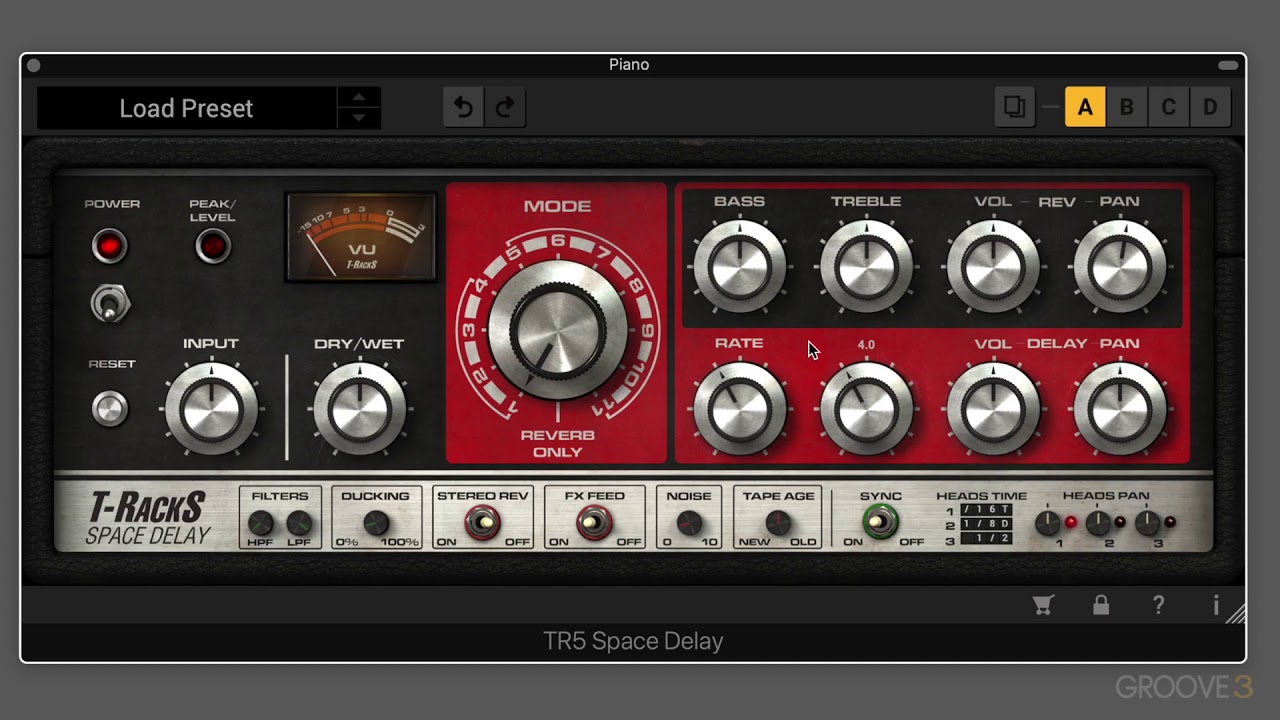Click the Peak/Level indicator light

coord(212,246)
